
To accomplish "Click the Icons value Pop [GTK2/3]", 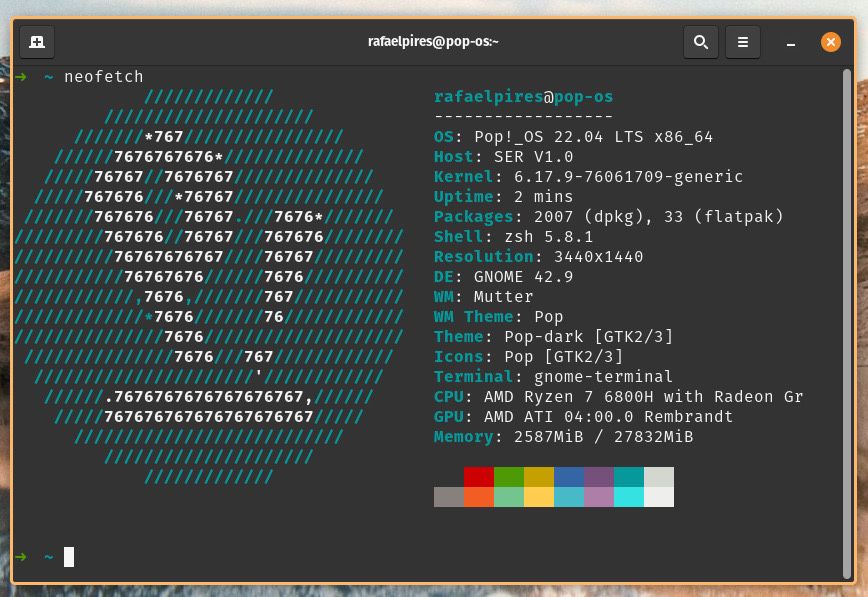I will 564,356.
